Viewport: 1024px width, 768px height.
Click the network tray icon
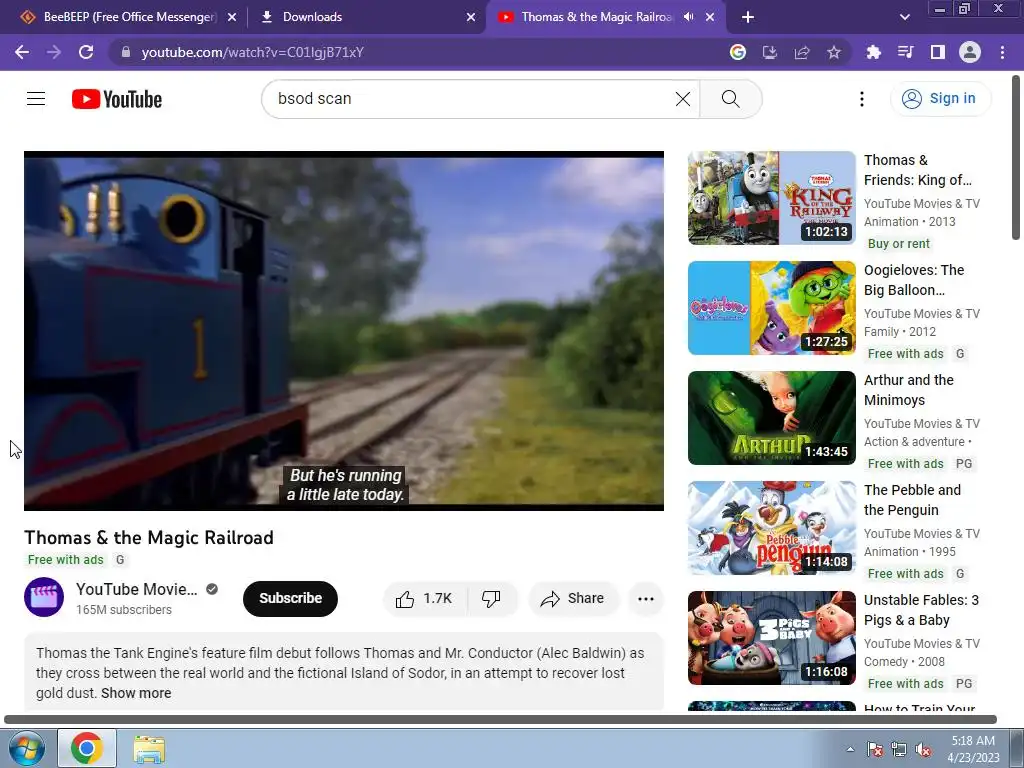click(x=899, y=750)
